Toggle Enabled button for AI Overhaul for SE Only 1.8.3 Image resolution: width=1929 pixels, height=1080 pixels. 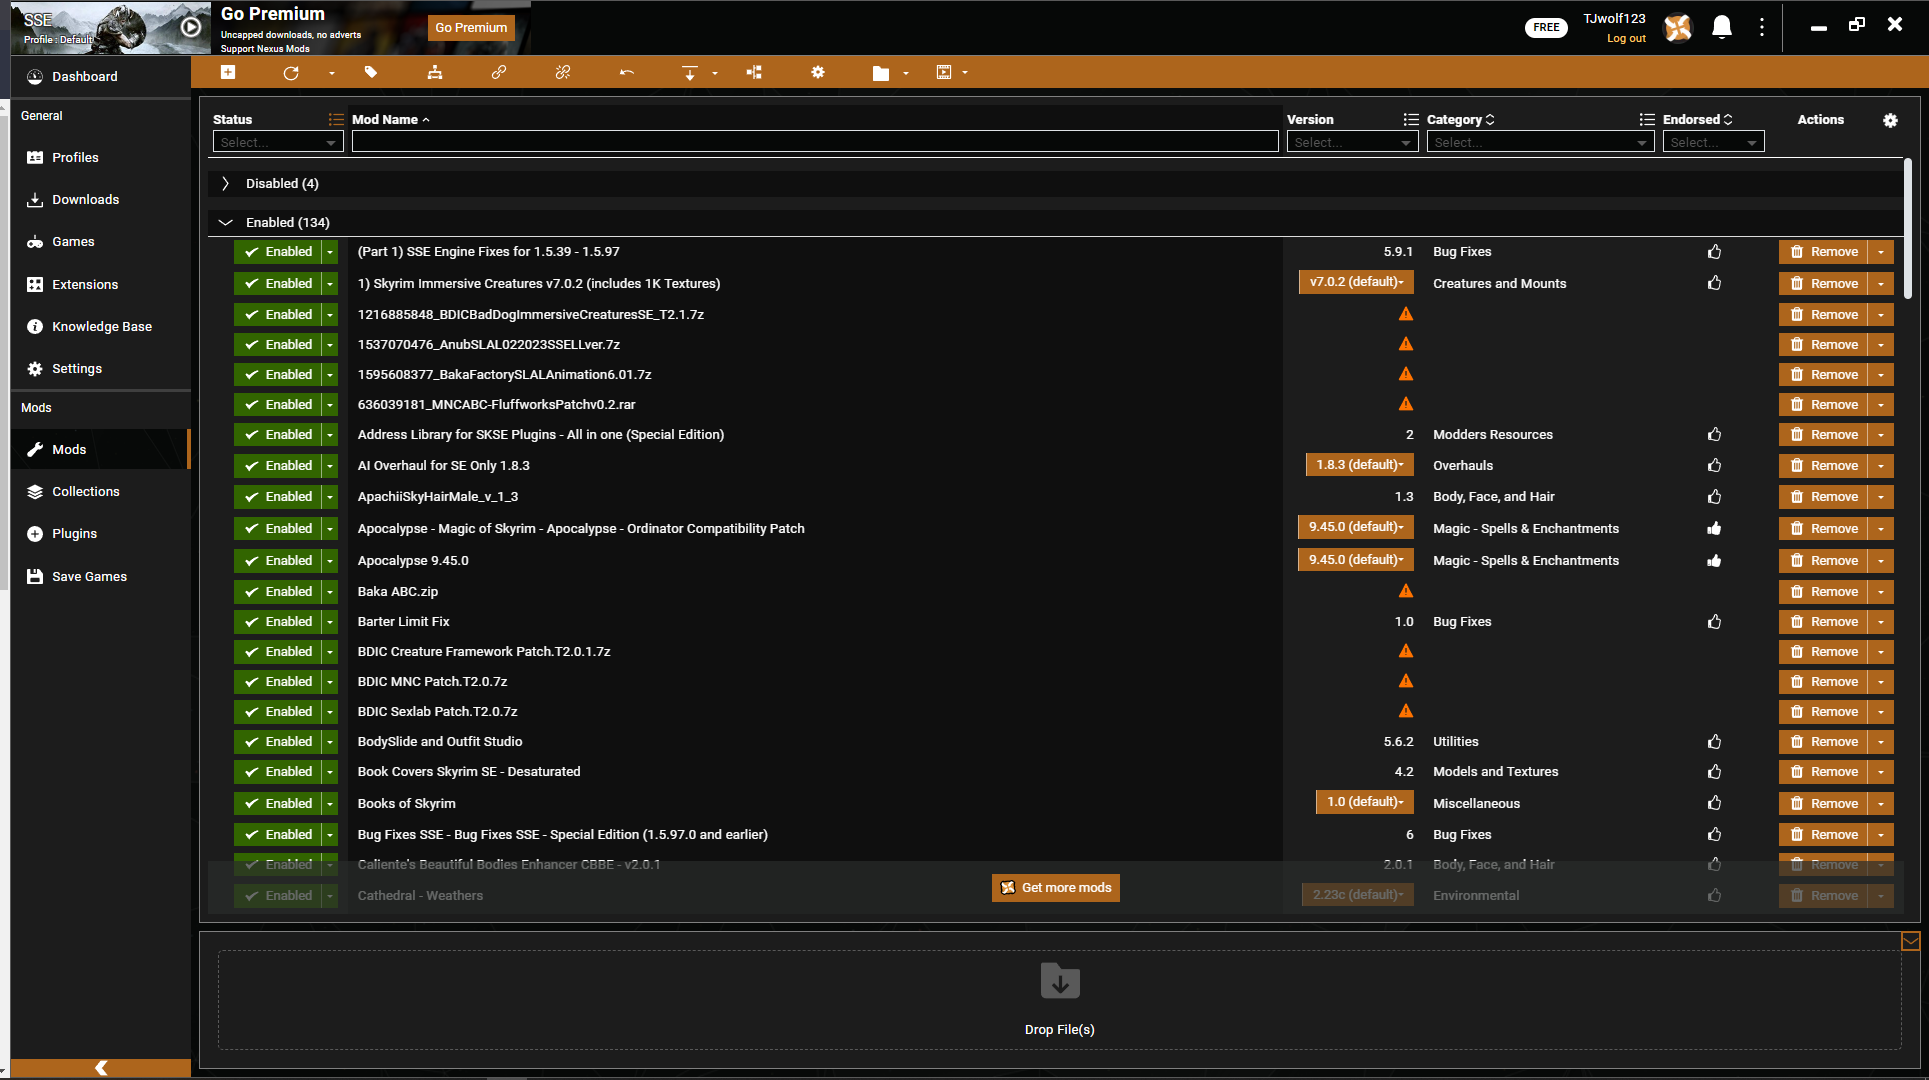coord(277,466)
